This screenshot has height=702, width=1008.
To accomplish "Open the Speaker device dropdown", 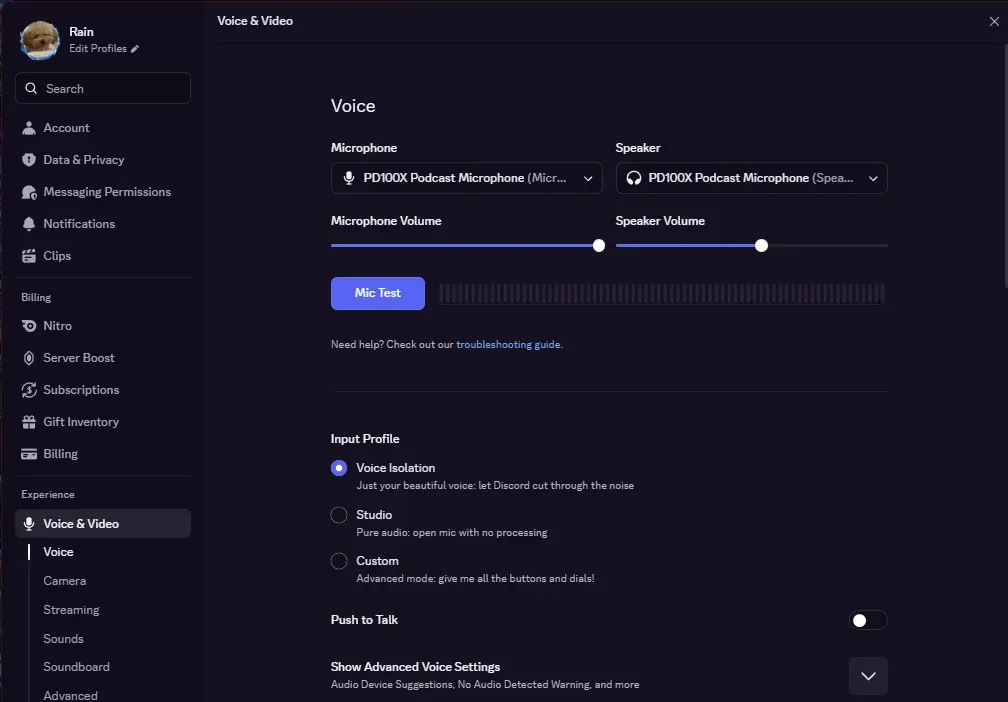I will [x=752, y=178].
